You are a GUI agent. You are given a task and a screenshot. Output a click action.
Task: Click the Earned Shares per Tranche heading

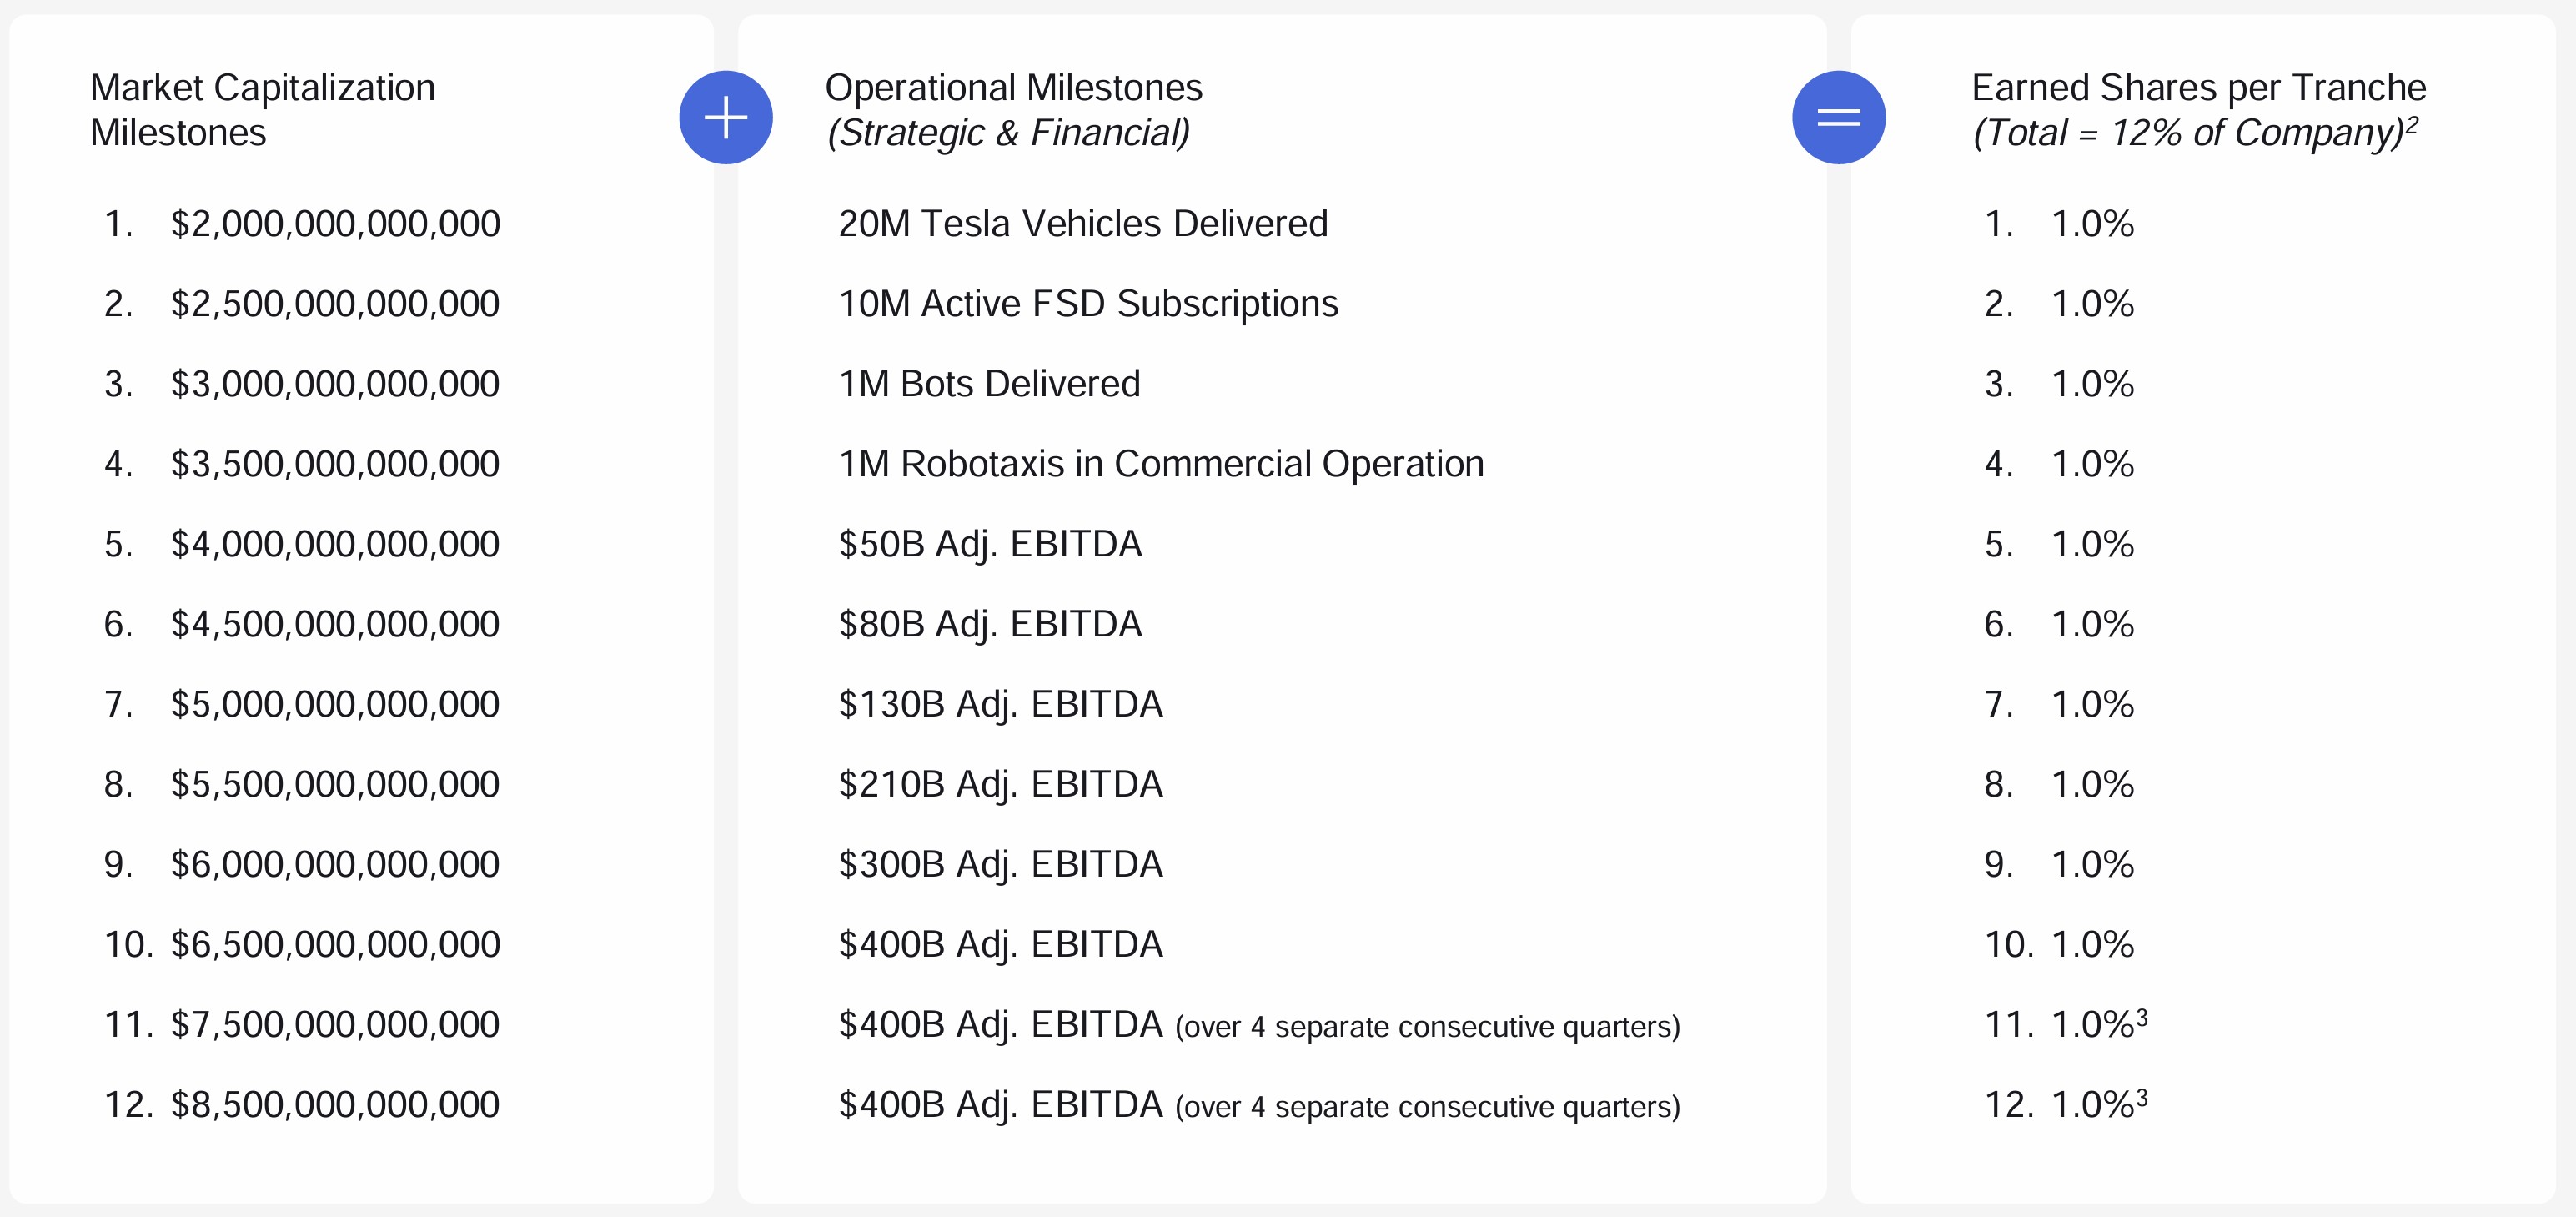pos(2198,88)
